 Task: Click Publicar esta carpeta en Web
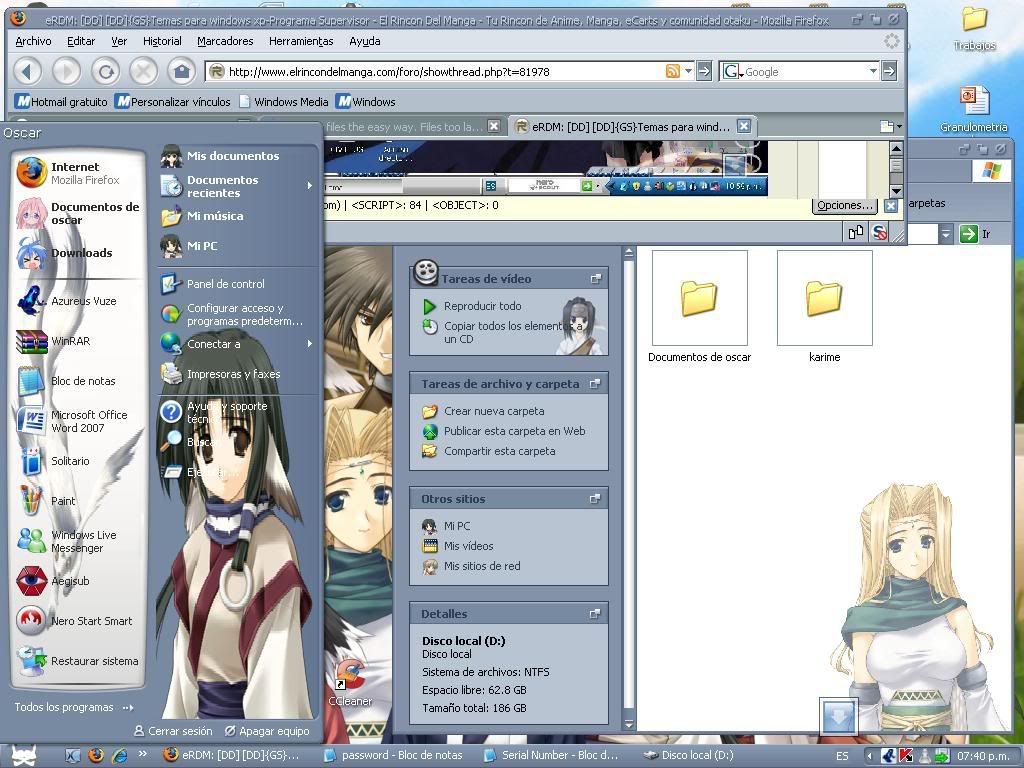(x=514, y=431)
